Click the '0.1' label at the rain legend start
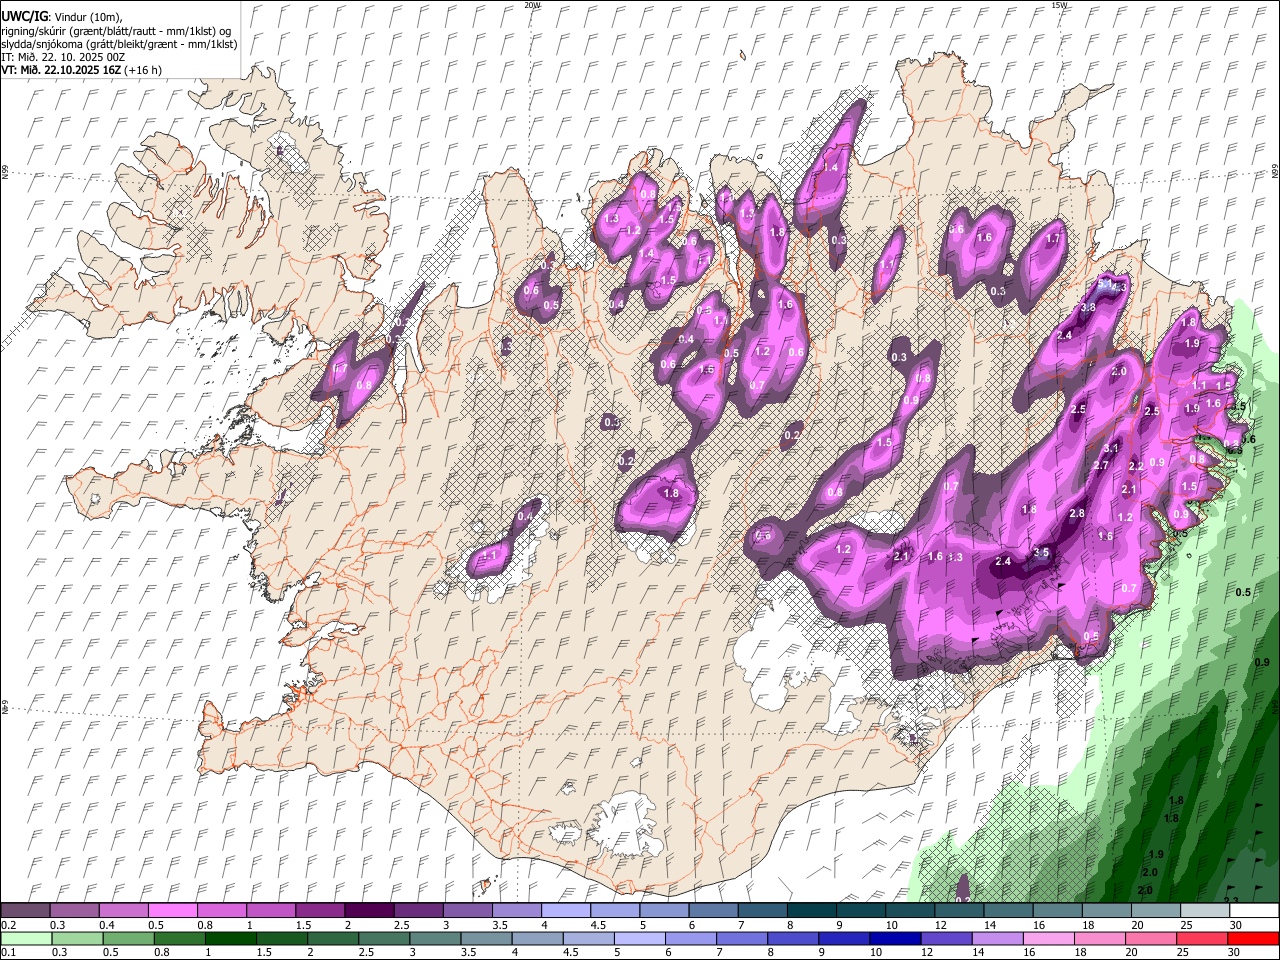The height and width of the screenshot is (960, 1280). (x=9, y=953)
